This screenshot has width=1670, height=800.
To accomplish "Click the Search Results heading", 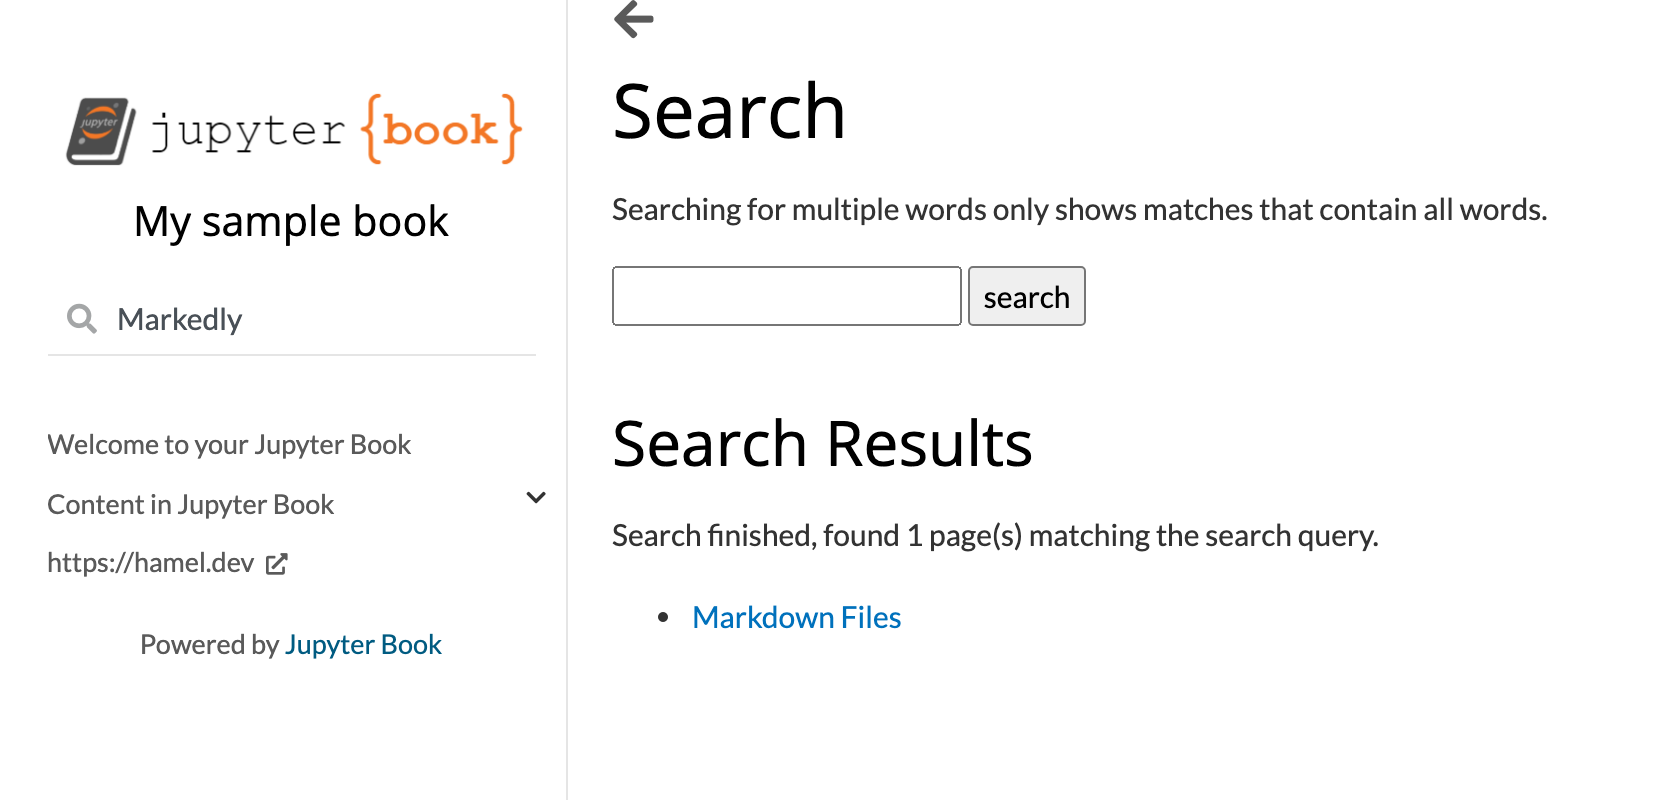I will 822,443.
